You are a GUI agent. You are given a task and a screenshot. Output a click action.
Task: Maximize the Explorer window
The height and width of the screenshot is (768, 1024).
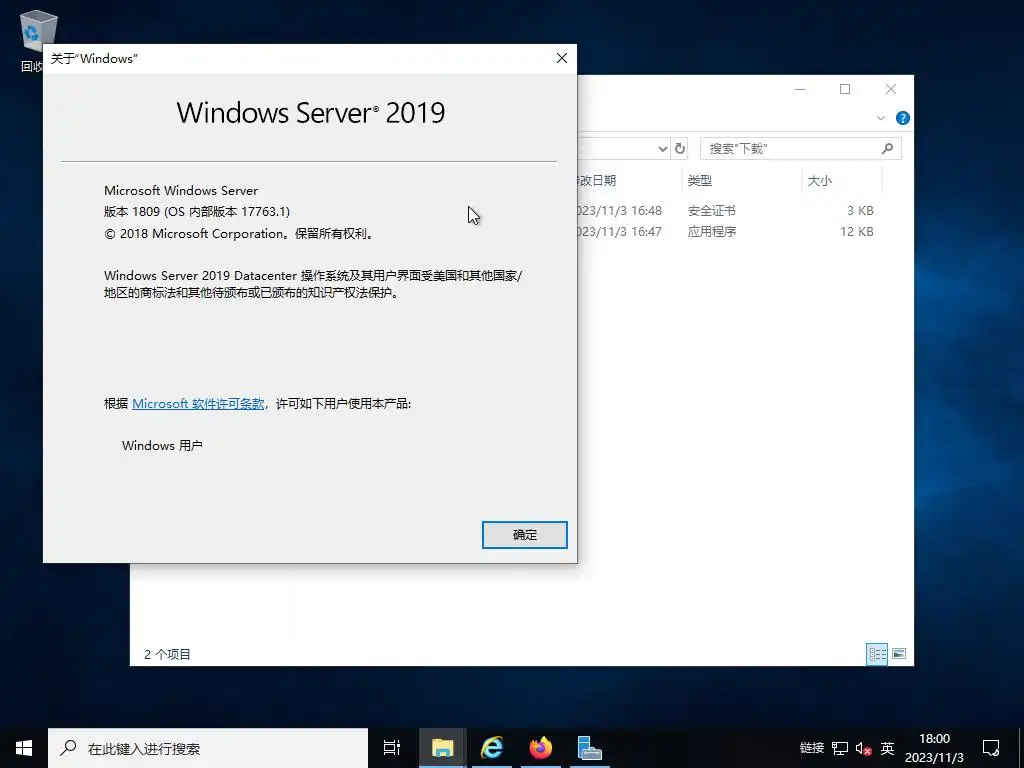845,89
